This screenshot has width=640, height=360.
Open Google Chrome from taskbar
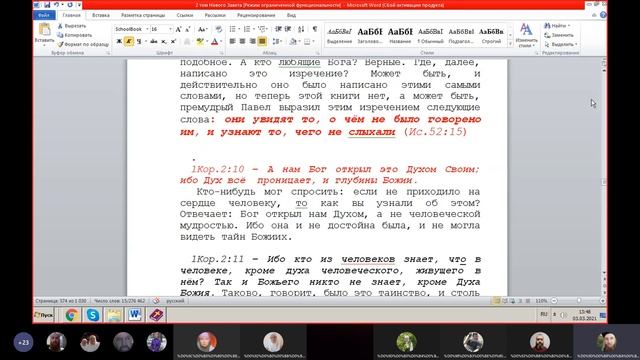point(72,315)
